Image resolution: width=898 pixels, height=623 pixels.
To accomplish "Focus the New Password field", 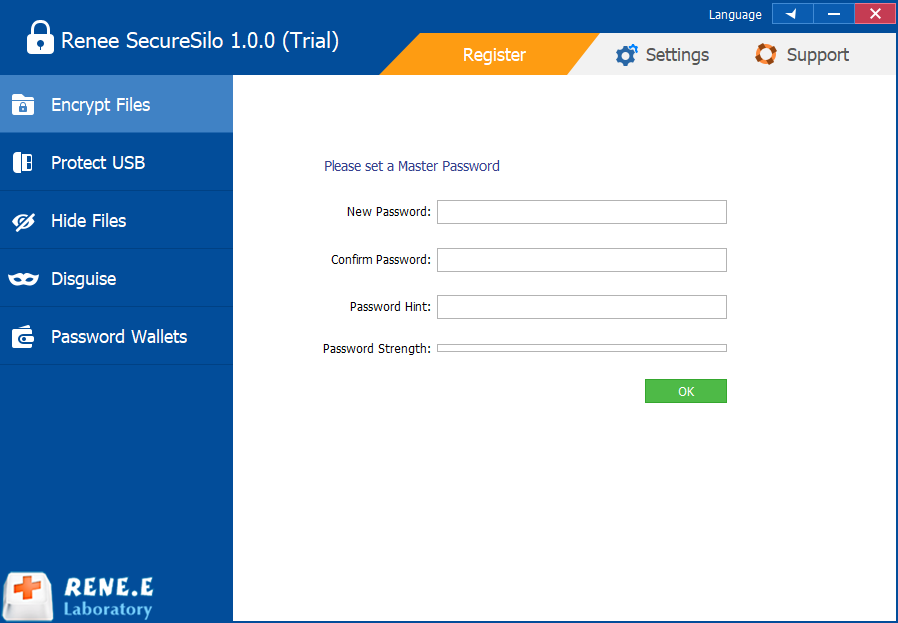I will [582, 212].
